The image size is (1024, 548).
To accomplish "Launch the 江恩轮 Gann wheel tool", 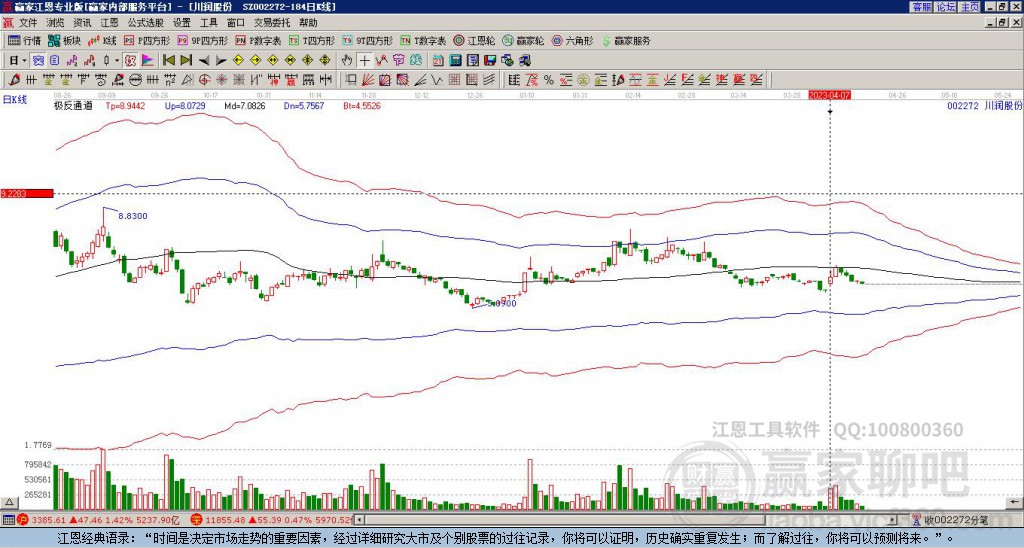I will [x=474, y=41].
